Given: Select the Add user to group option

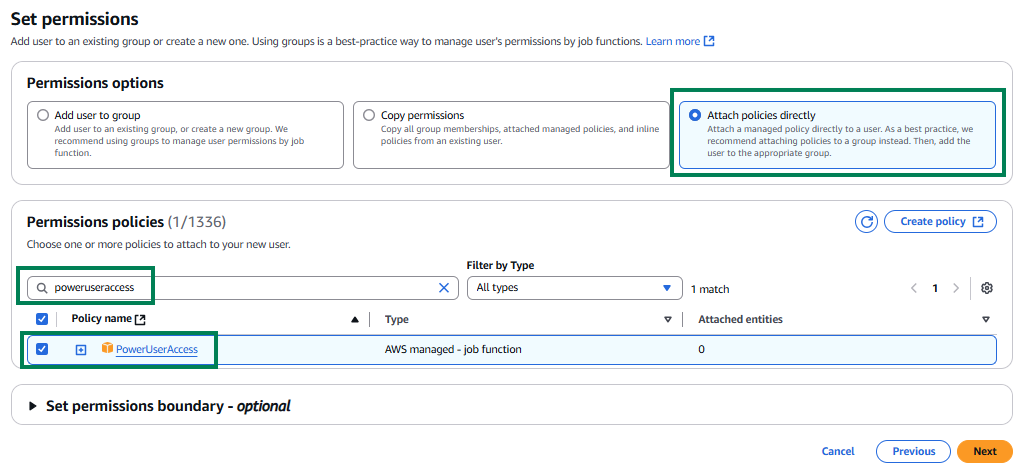Looking at the screenshot, I should pos(43,115).
